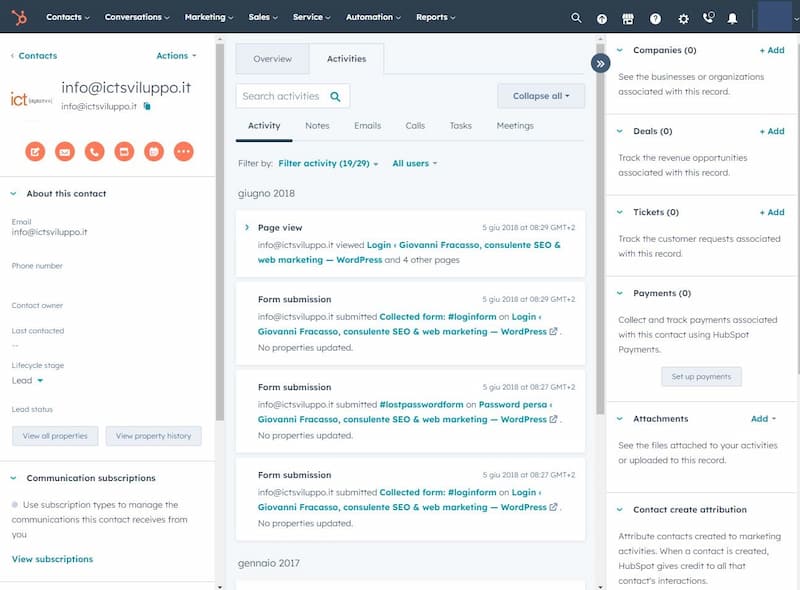This screenshot has height=590, width=800.
Task: Open Filter activity (19/29) dropdown
Action: 328,163
